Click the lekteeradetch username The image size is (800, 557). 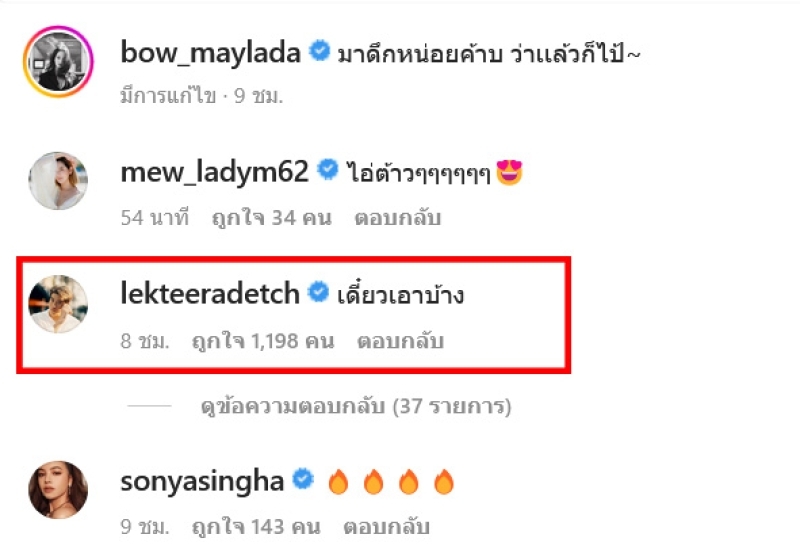click(210, 293)
